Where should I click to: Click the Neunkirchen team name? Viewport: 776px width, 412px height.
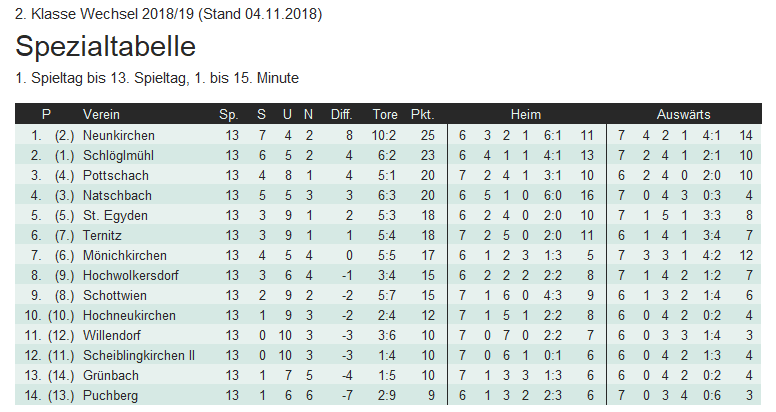[x=119, y=135]
